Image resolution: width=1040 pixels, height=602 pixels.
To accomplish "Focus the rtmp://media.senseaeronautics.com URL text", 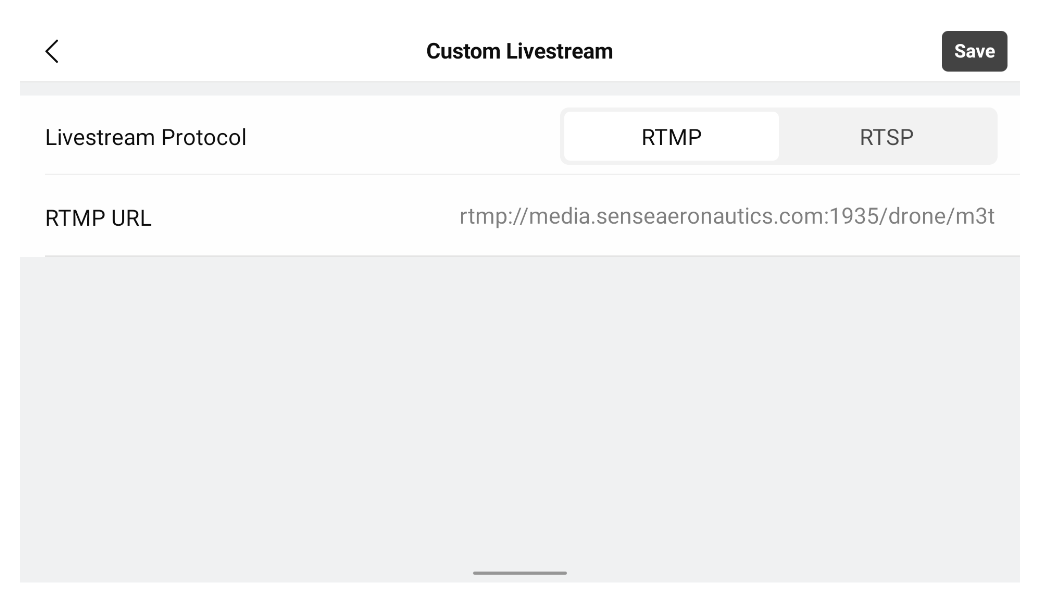I will coord(727,217).
